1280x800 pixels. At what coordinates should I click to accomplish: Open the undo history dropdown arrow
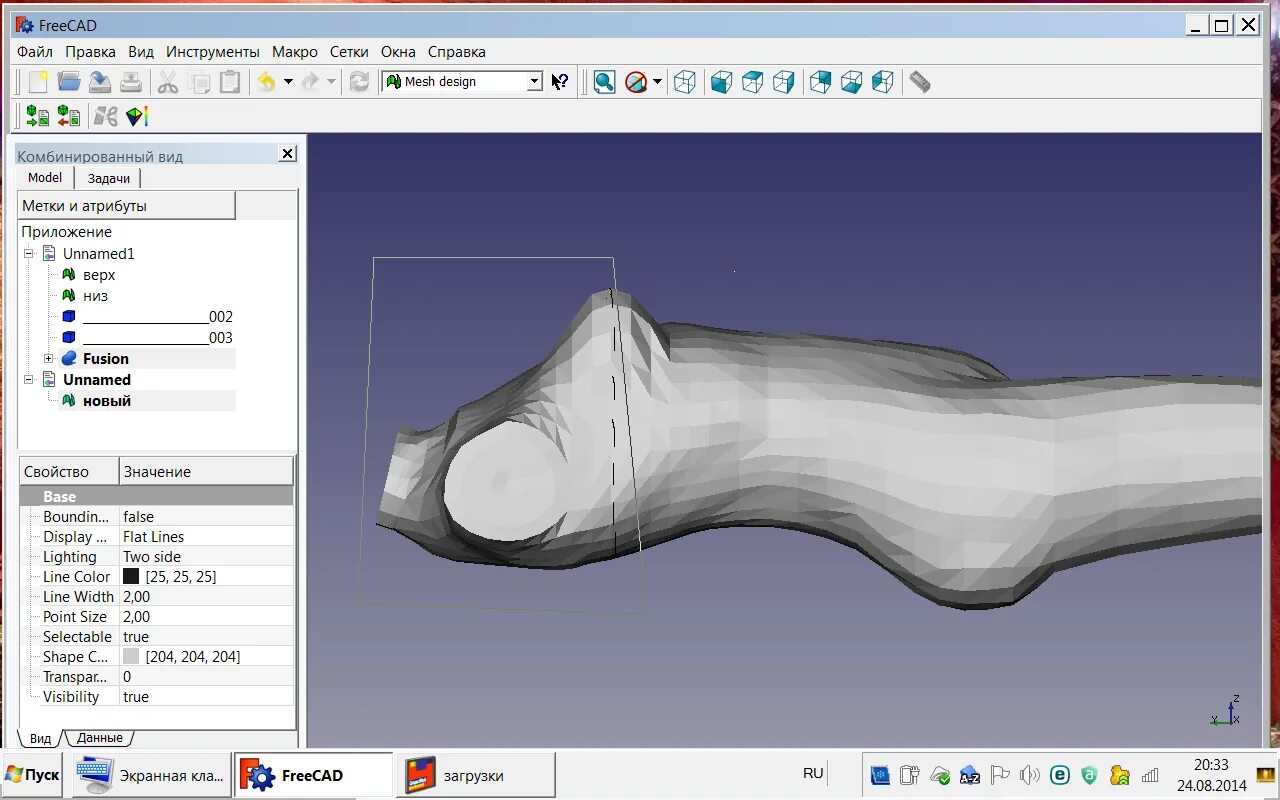click(288, 82)
